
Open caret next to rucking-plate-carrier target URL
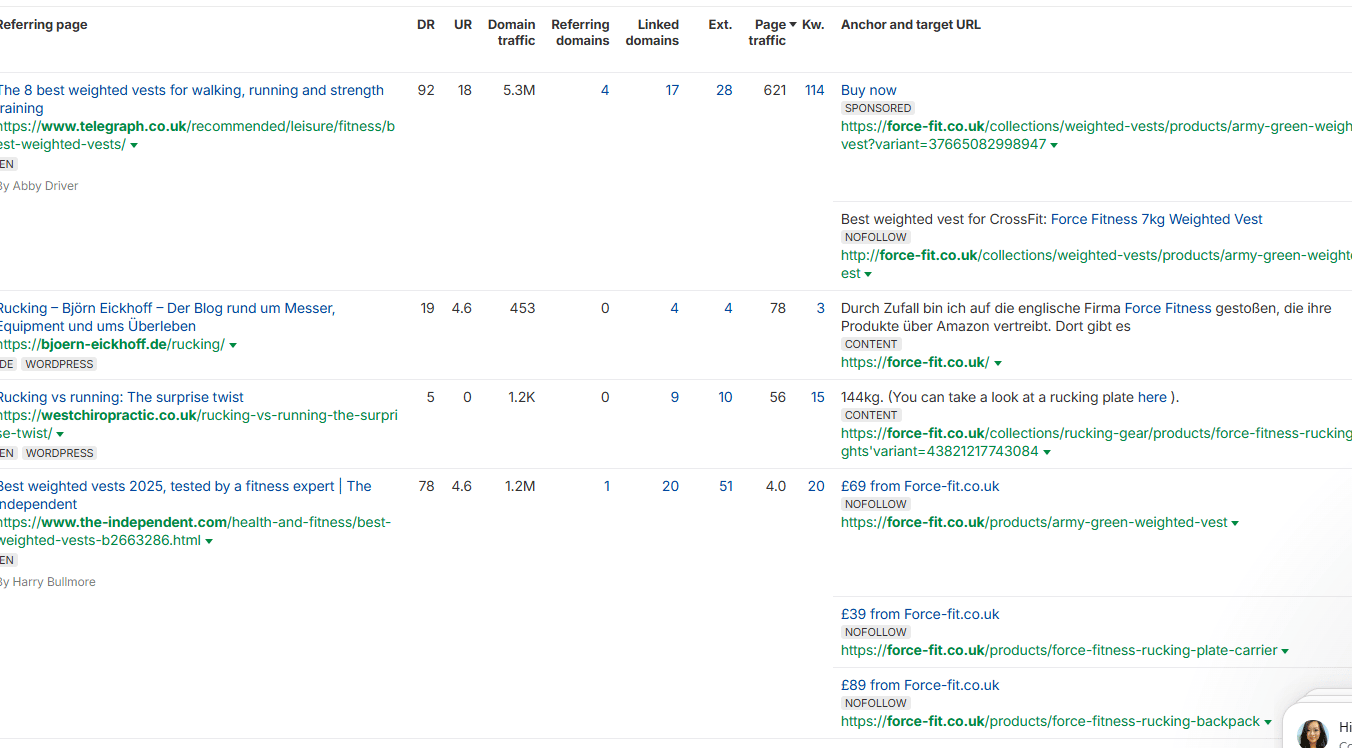(1285, 651)
